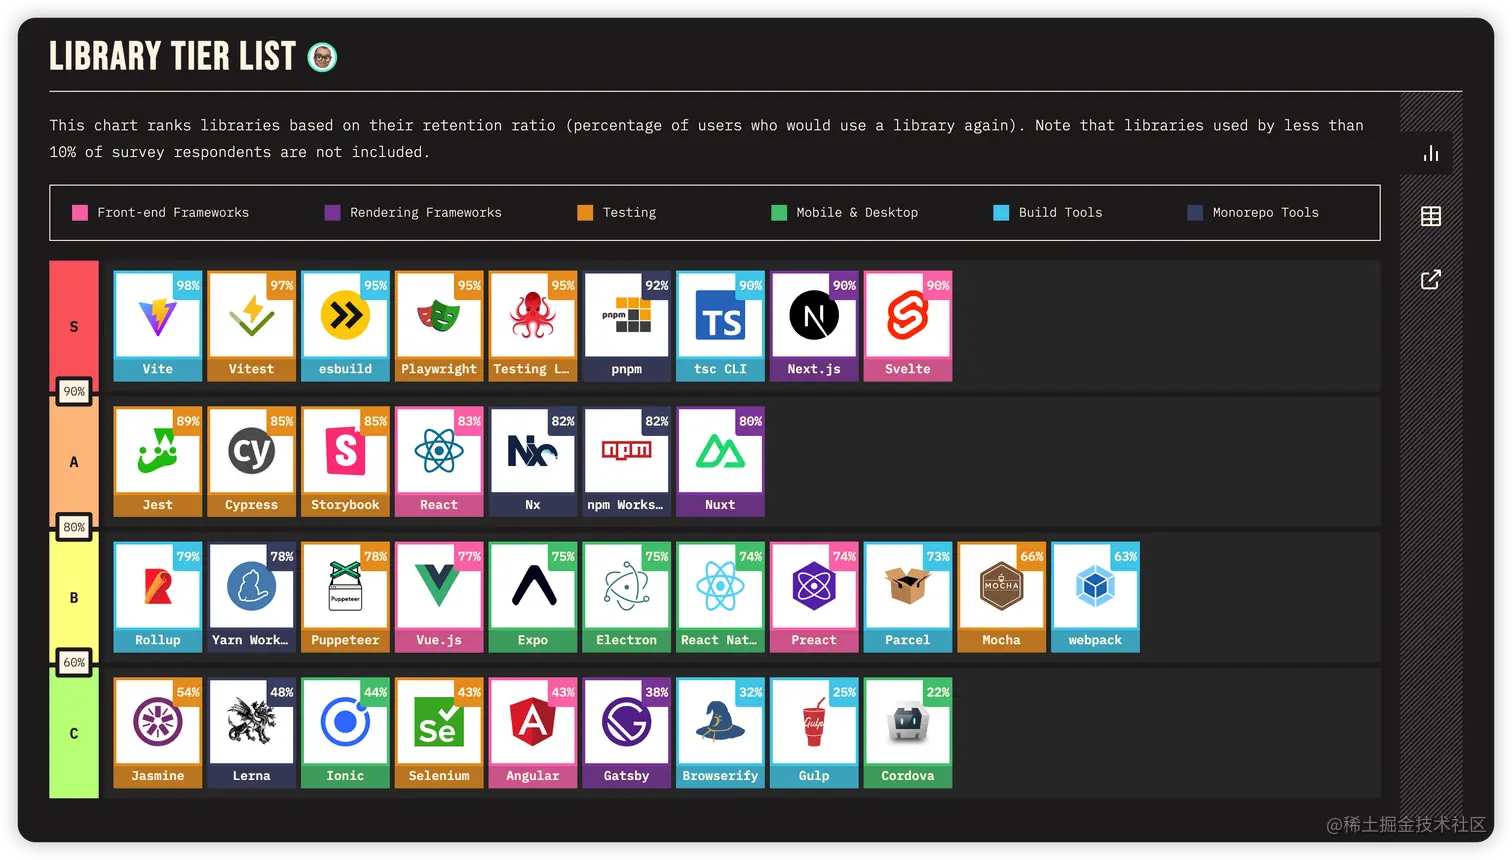Toggle the Rendering Frameworks legend item
Screen dimensions: 1512x860
[x=414, y=212]
